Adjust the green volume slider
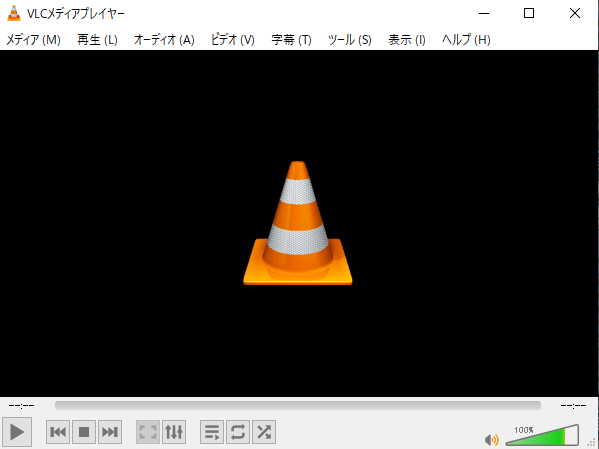Viewport: 599px width, 449px height. pyautogui.click(x=542, y=435)
